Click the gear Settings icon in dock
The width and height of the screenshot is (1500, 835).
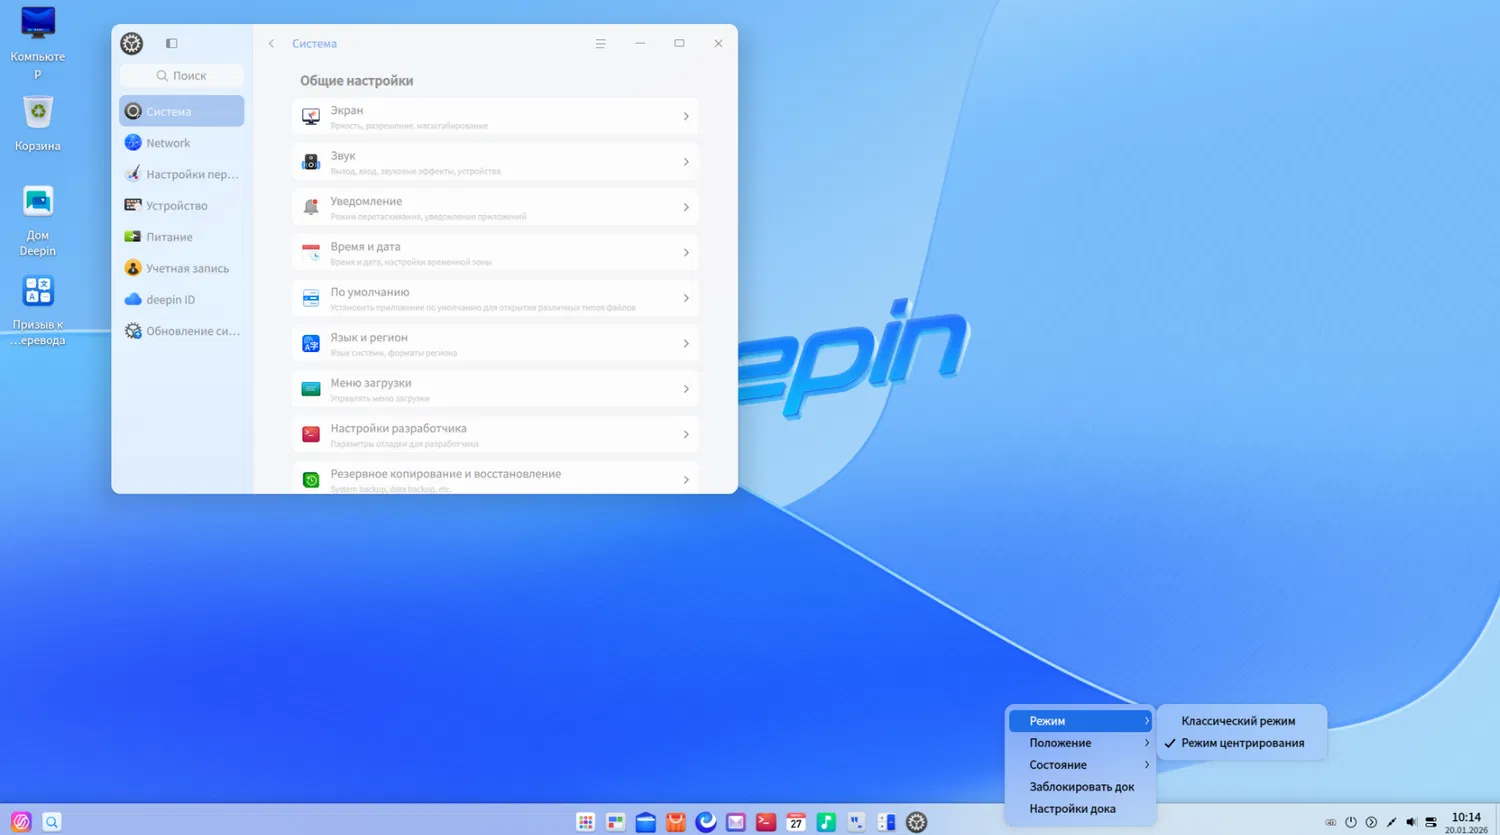pyautogui.click(x=917, y=822)
